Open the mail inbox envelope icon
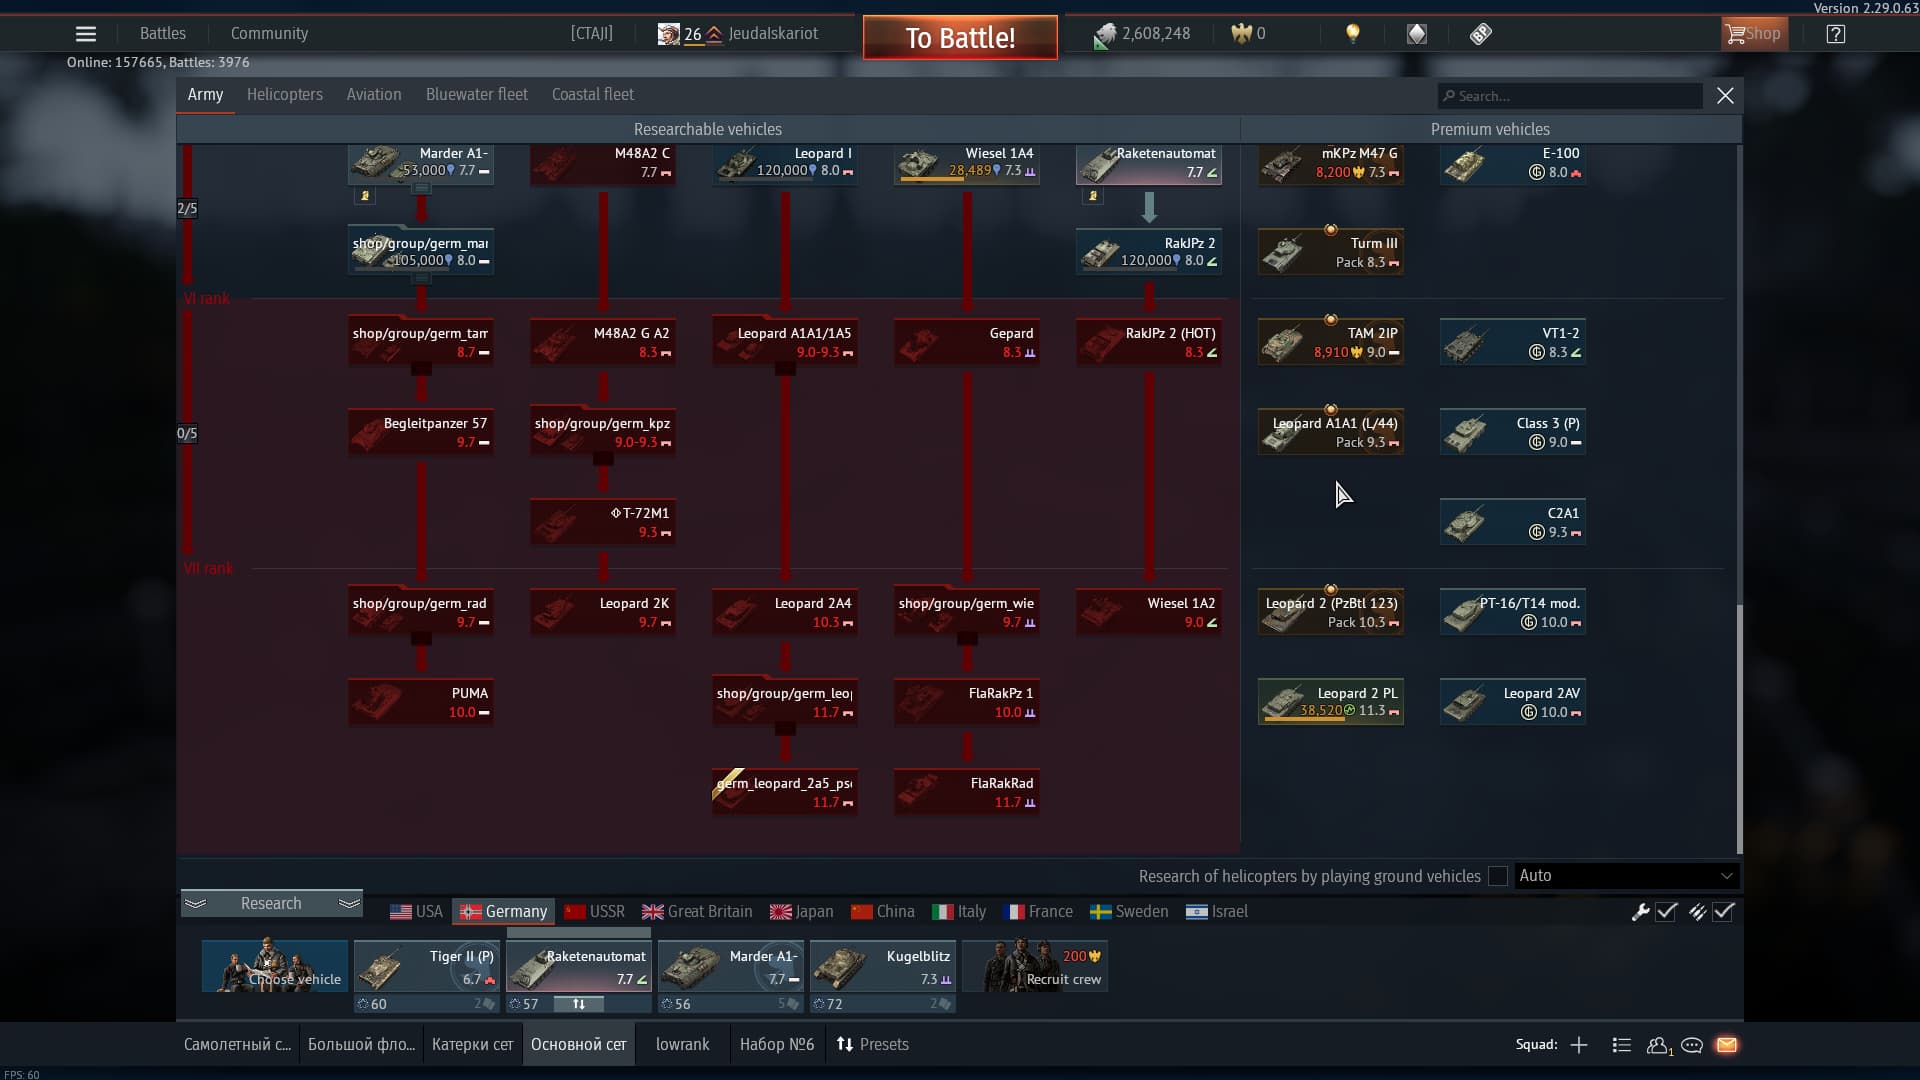The width and height of the screenshot is (1920, 1080). click(1727, 1045)
